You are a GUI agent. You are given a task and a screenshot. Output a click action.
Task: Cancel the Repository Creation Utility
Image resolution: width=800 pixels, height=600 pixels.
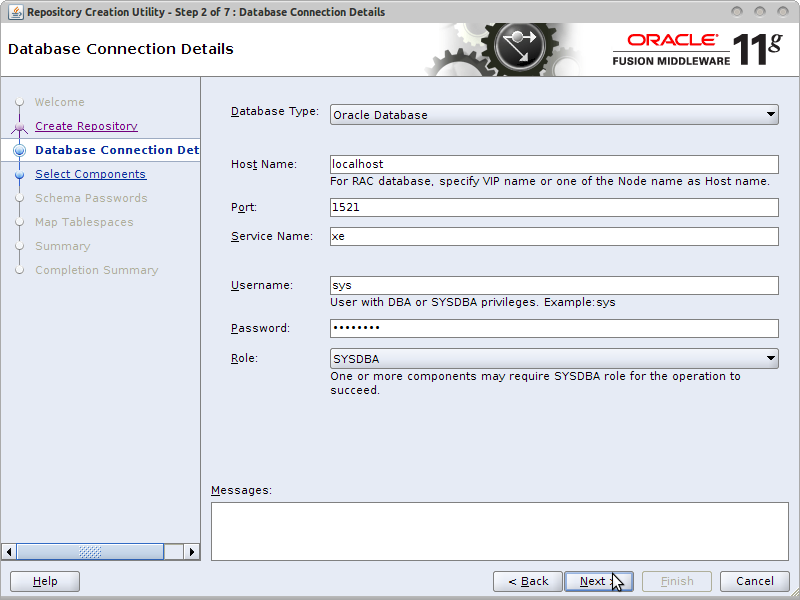[x=755, y=581]
